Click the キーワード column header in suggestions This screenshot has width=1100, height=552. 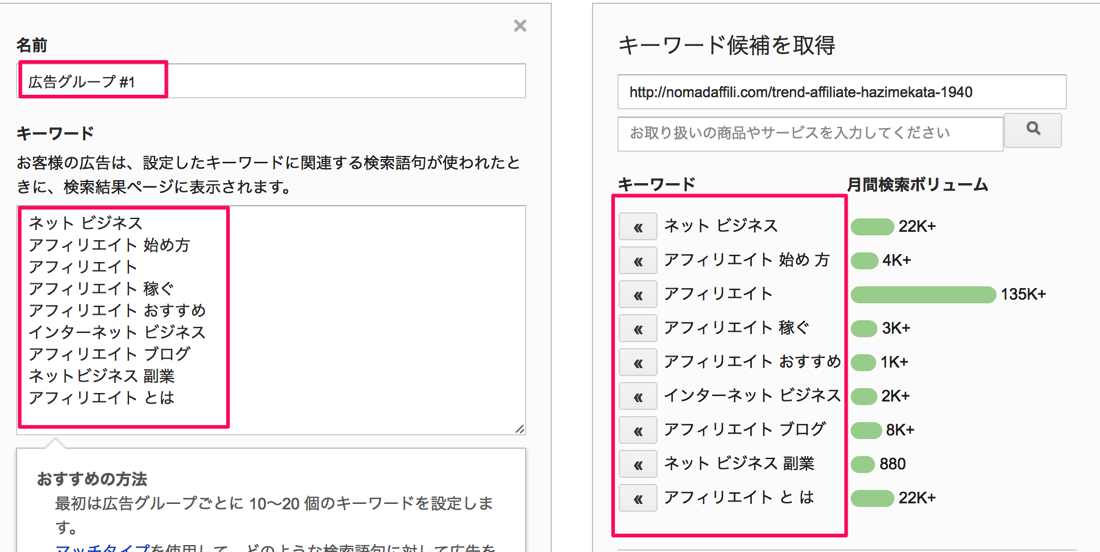click(x=657, y=185)
